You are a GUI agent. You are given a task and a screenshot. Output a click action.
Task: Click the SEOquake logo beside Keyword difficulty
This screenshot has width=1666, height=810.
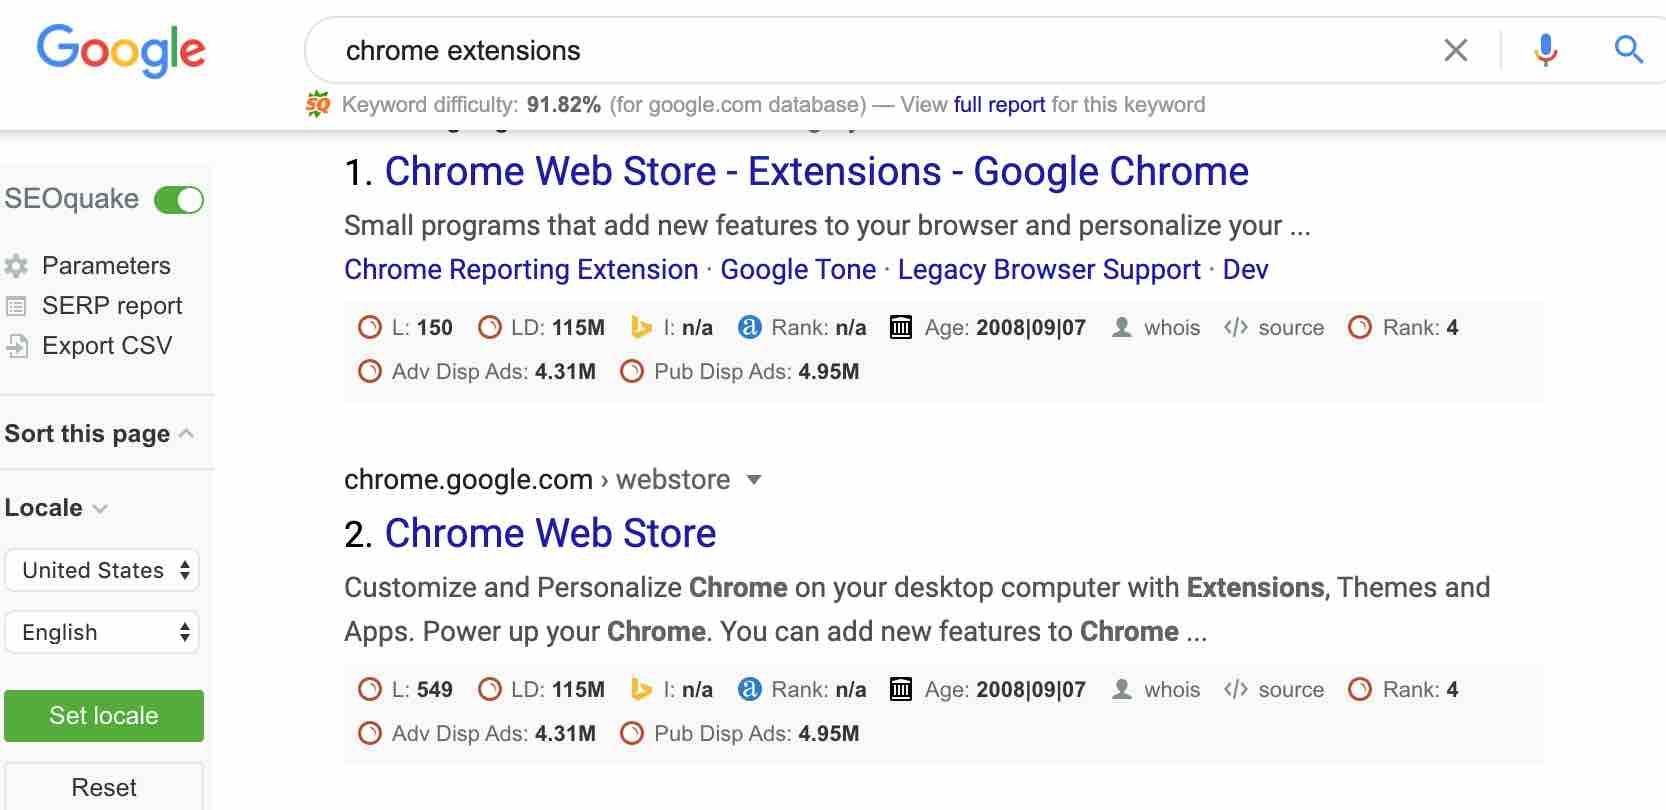point(318,104)
